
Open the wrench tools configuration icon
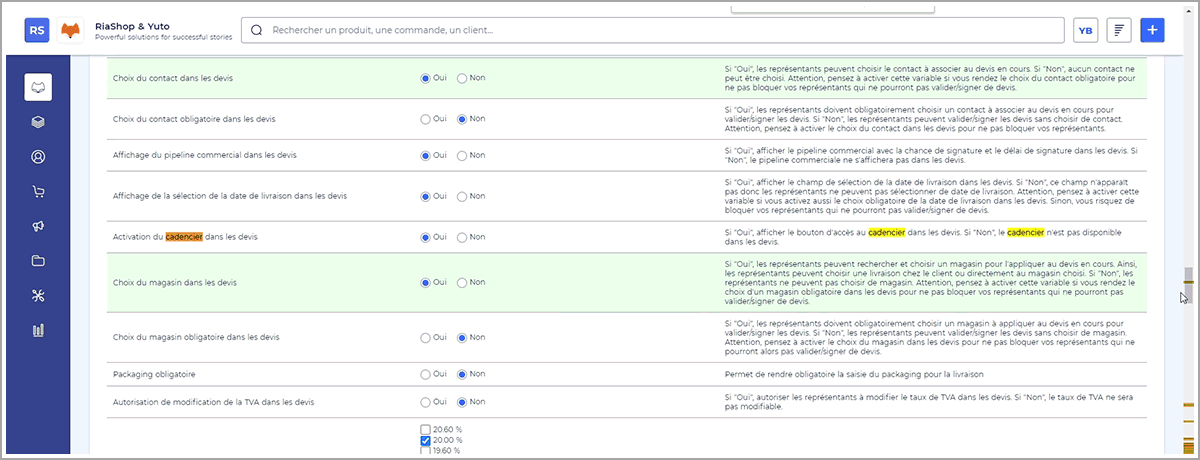click(x=38, y=295)
